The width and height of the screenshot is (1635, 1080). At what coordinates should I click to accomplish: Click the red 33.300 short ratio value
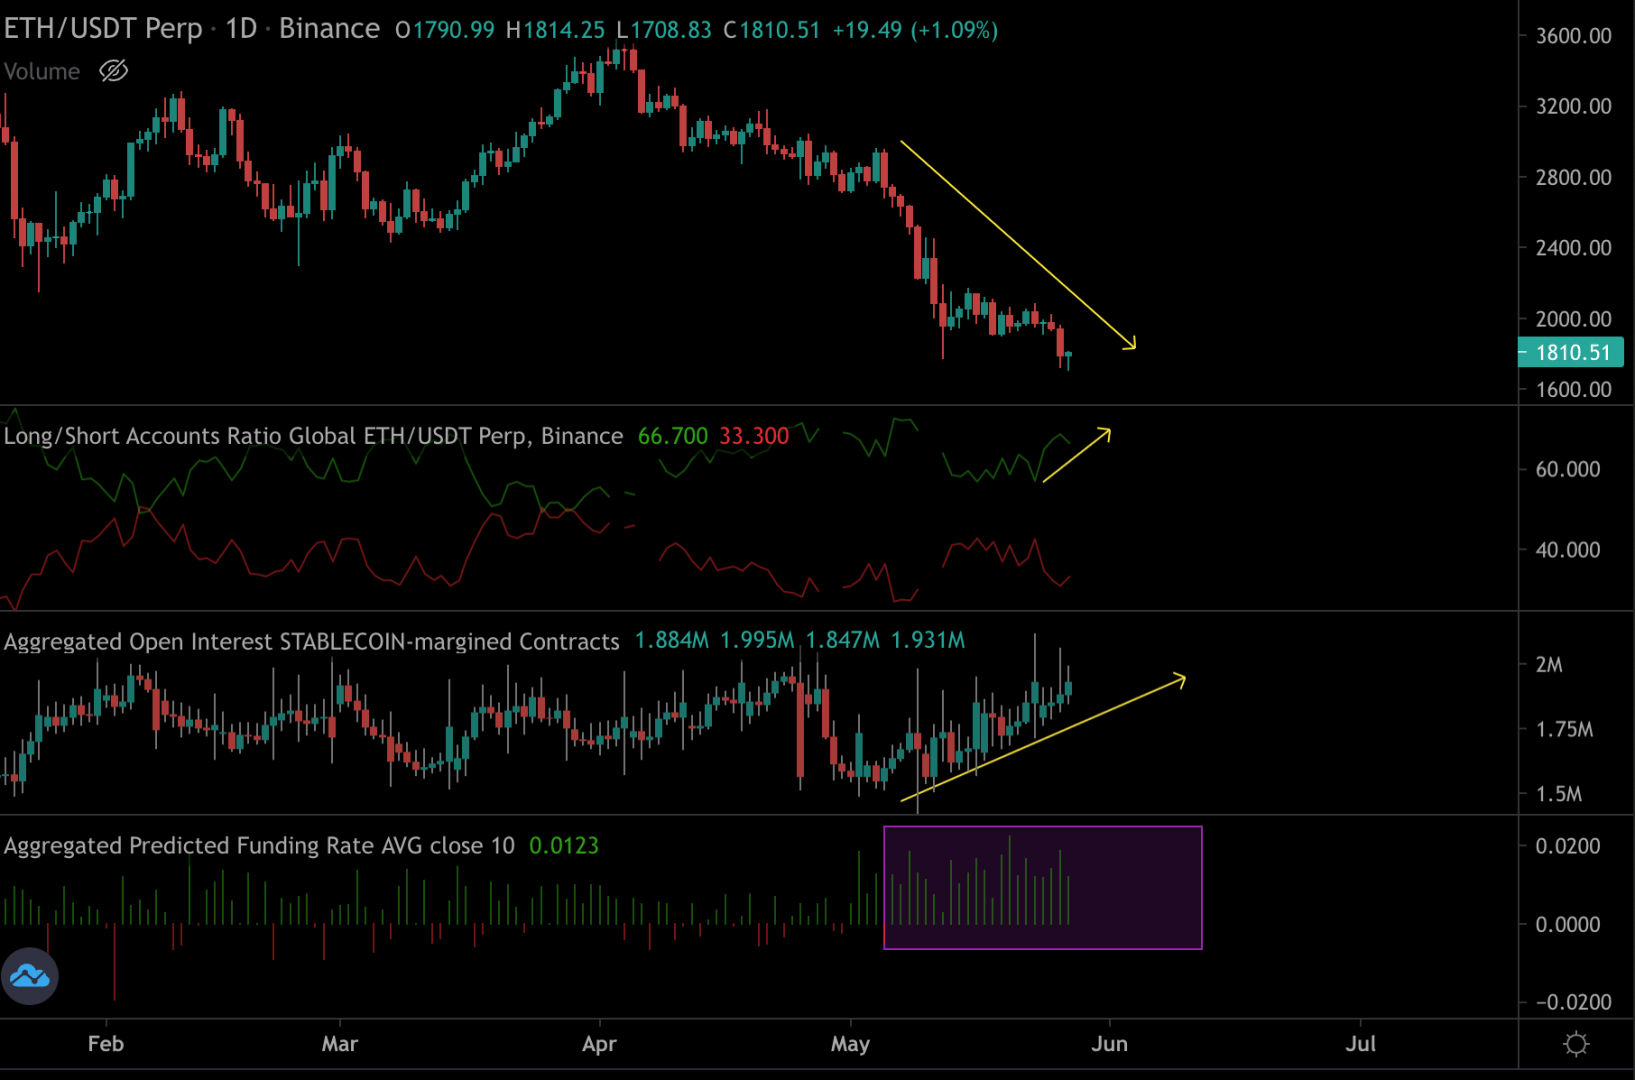coord(754,436)
